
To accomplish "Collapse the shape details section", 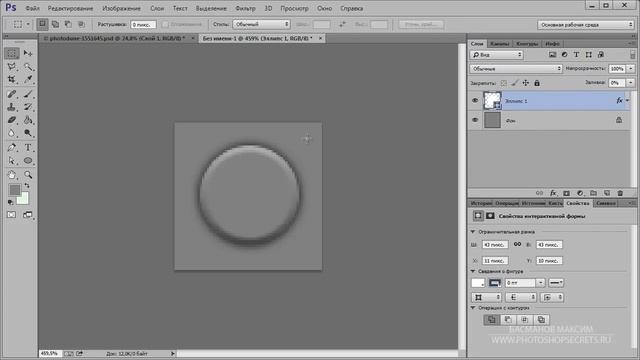I will tap(473, 271).
